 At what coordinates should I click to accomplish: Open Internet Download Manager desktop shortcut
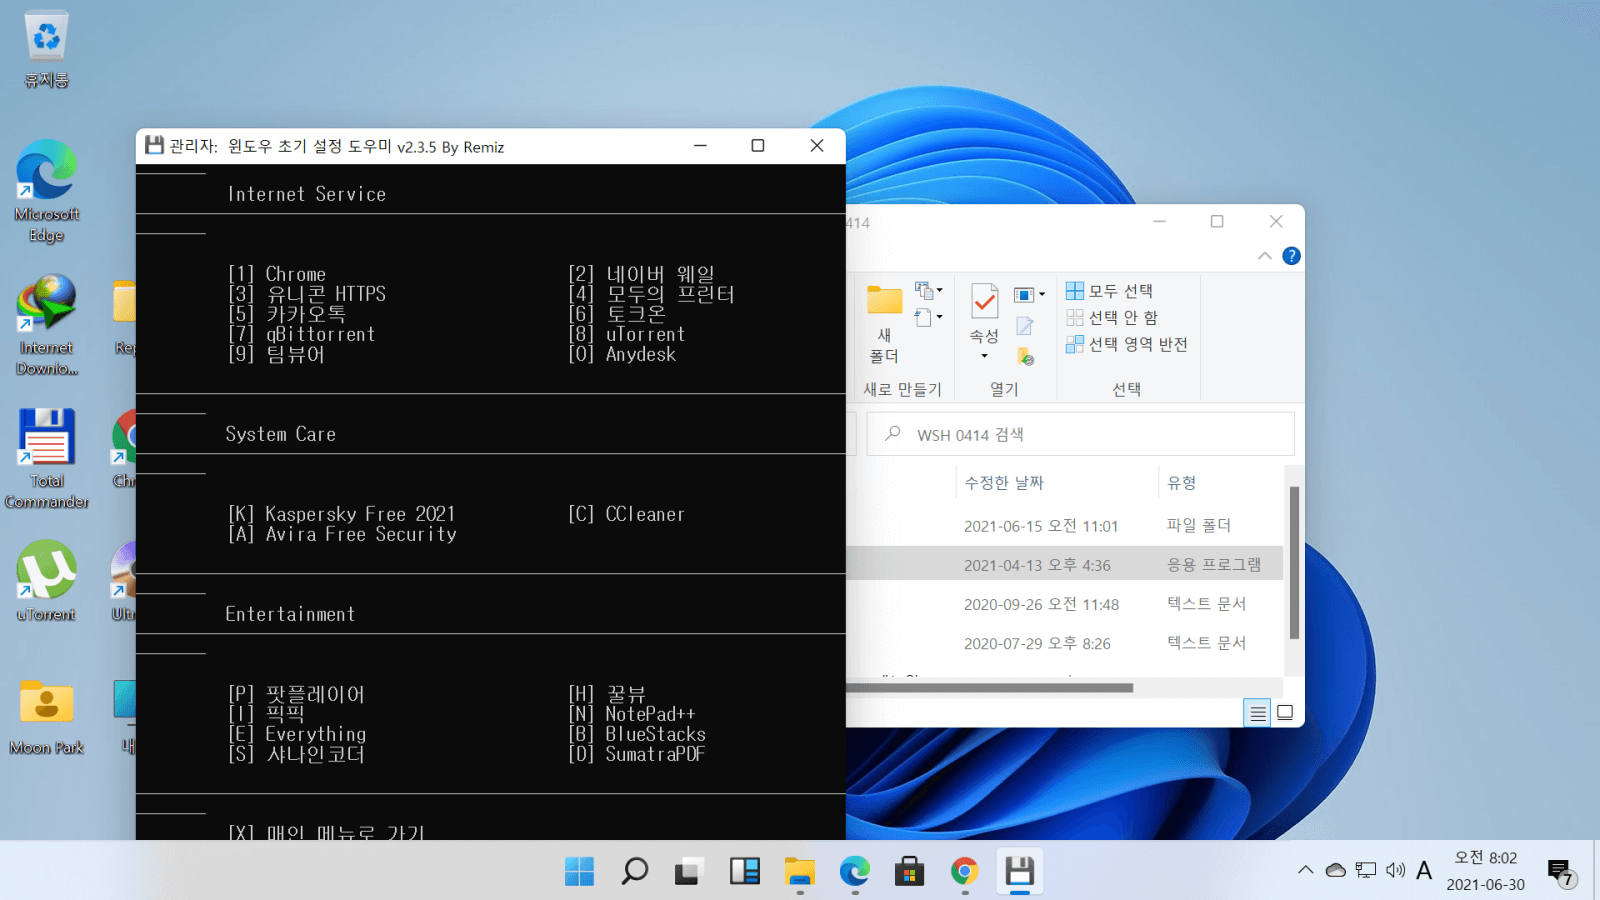(x=46, y=325)
